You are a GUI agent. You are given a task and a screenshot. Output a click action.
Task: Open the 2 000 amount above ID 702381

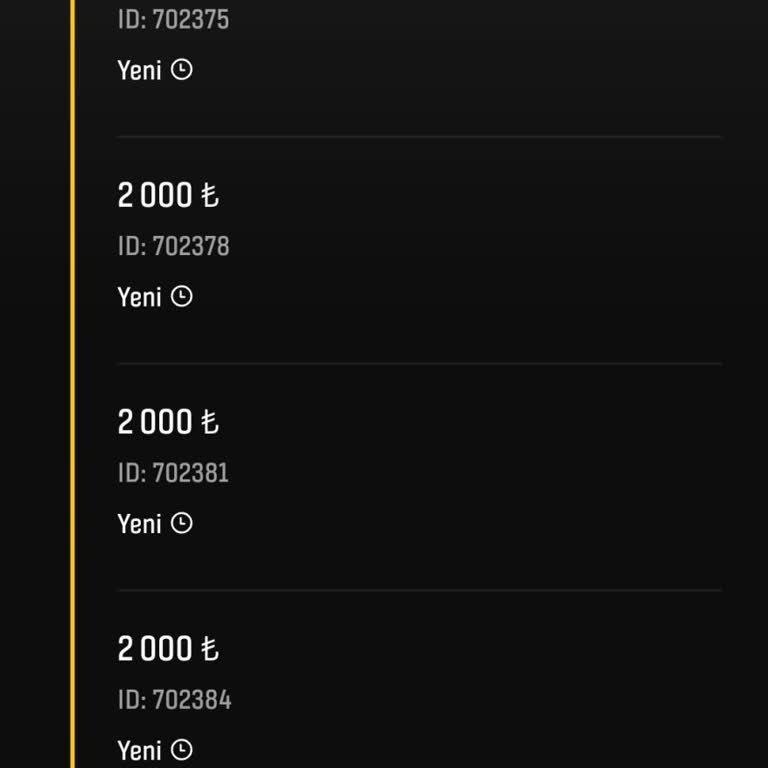click(x=155, y=423)
